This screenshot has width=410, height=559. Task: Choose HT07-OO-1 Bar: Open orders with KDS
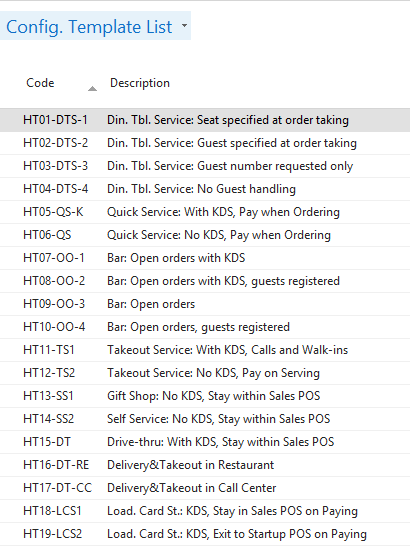click(x=205, y=258)
